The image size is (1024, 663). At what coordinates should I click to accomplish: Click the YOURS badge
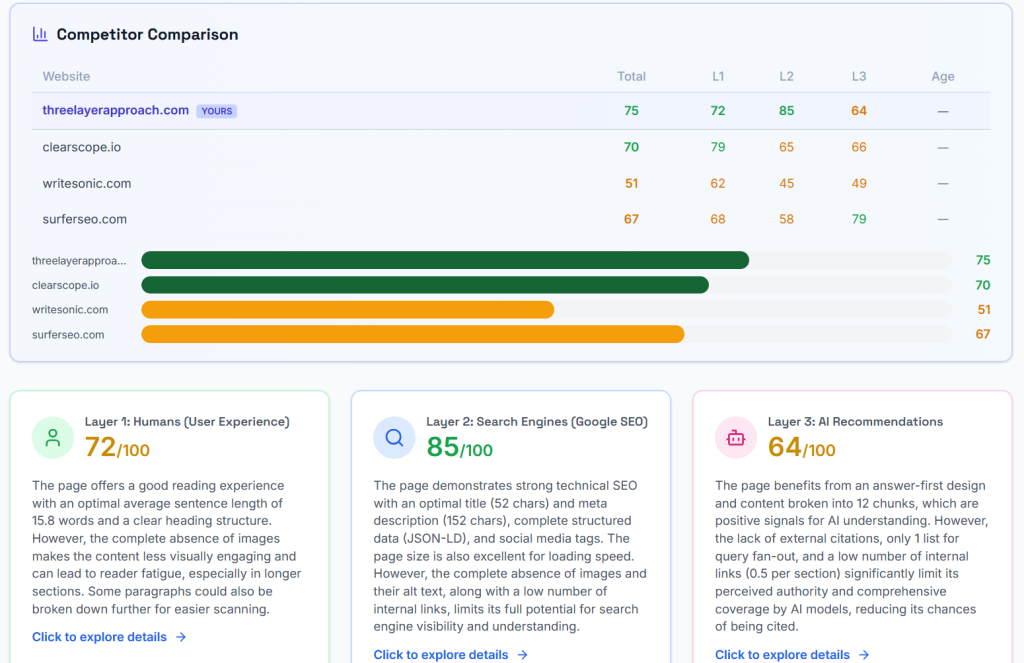pyautogui.click(x=217, y=111)
